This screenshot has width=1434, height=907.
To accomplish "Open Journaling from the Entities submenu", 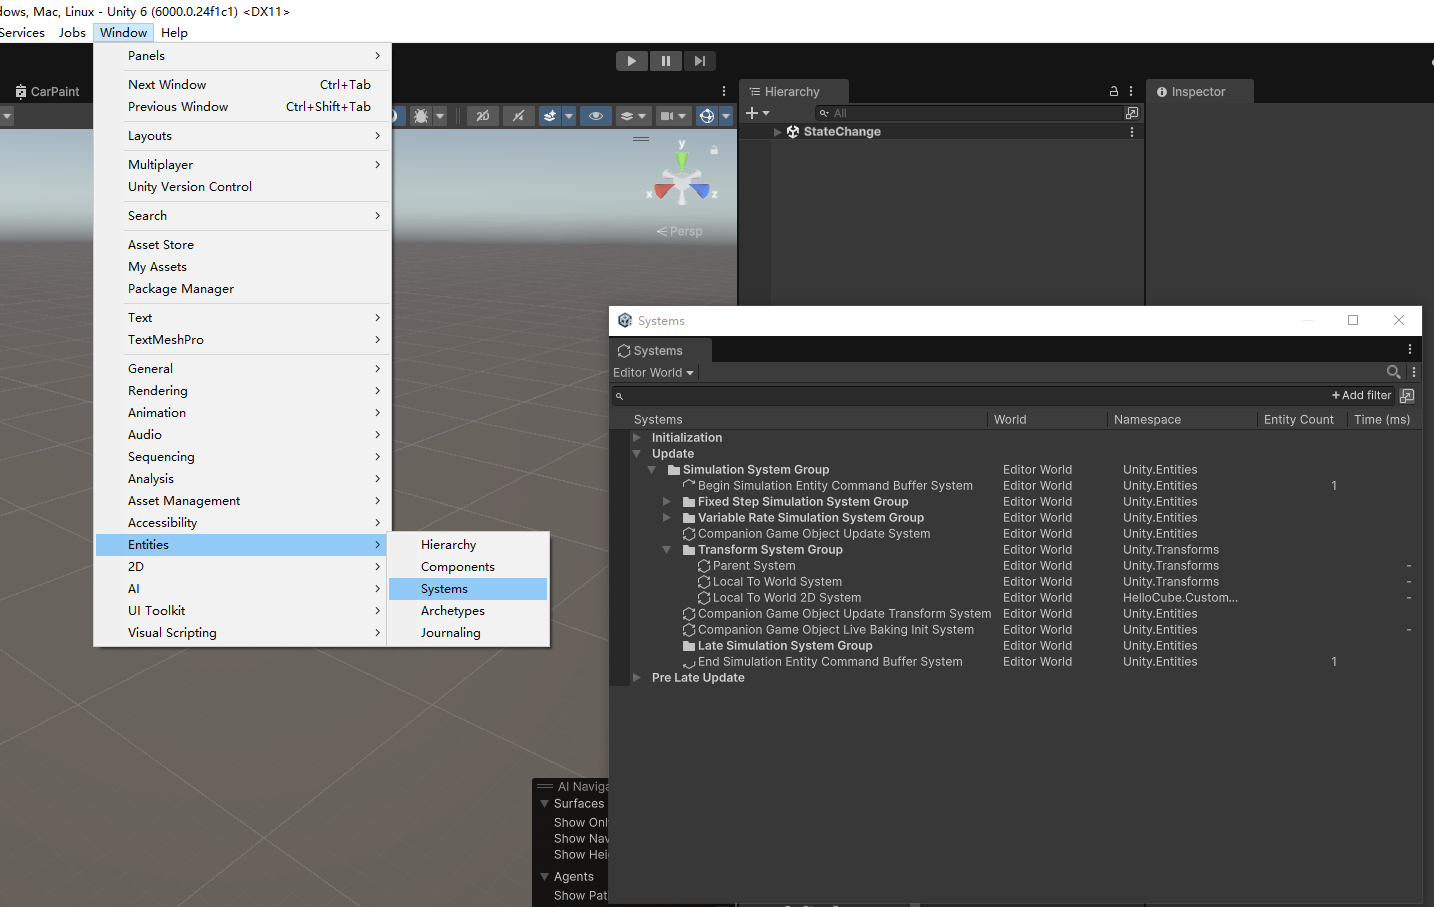I will tap(469, 633).
